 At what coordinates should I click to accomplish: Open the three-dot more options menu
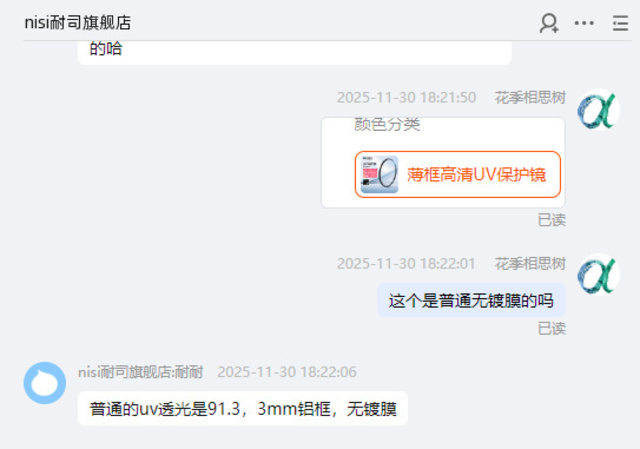coord(584,23)
